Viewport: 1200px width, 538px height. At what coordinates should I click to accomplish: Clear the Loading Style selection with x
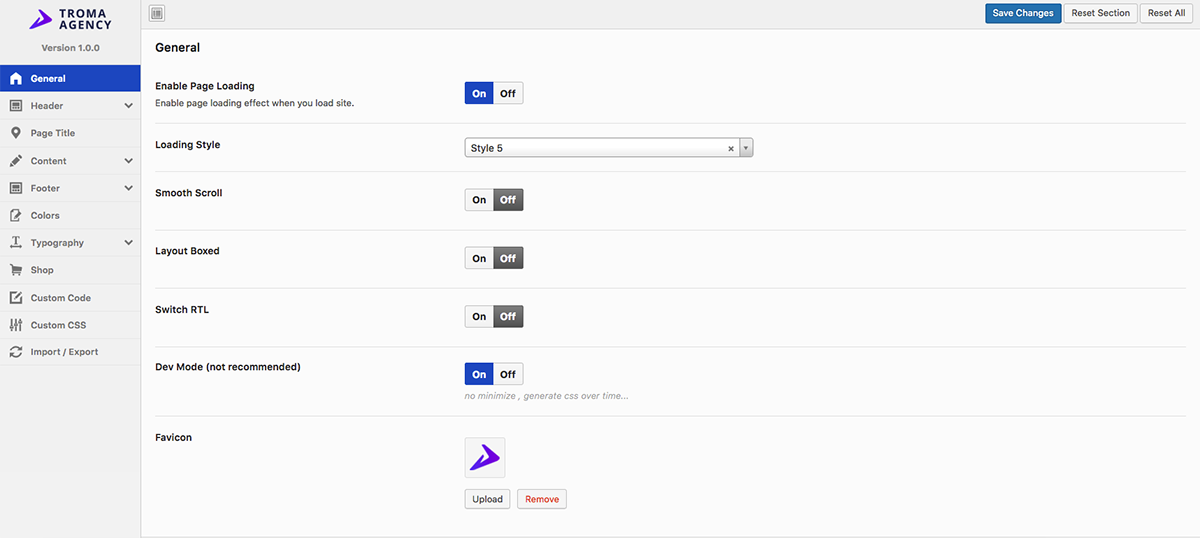(x=730, y=148)
